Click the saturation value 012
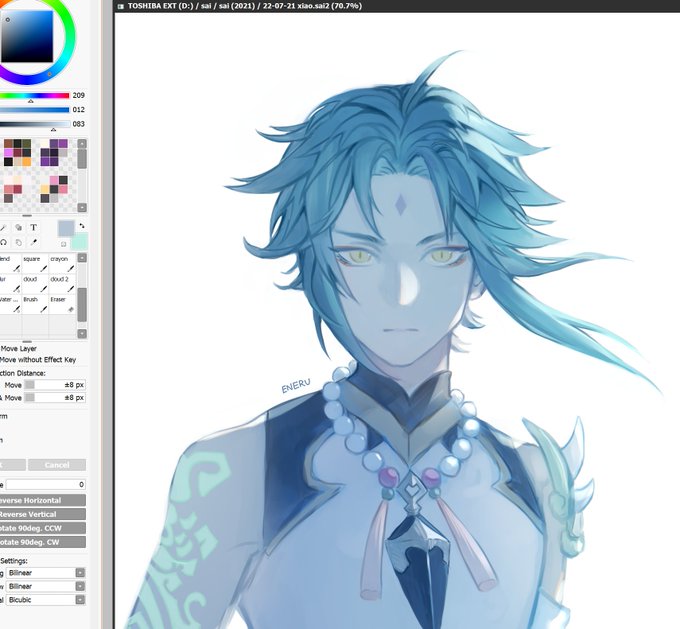The width and height of the screenshot is (680, 629). tap(78, 110)
